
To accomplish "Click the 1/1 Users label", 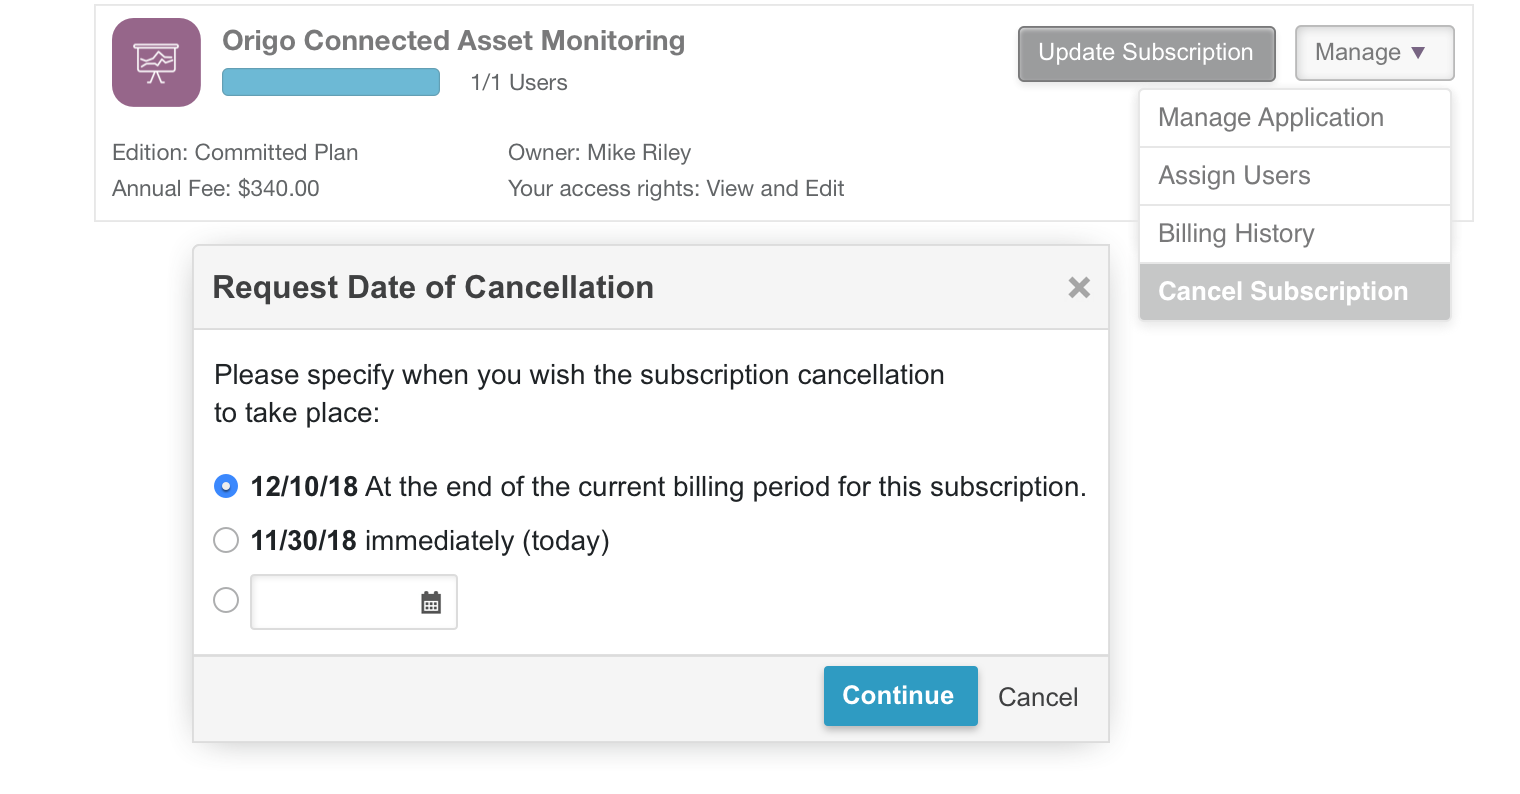I will 519,83.
